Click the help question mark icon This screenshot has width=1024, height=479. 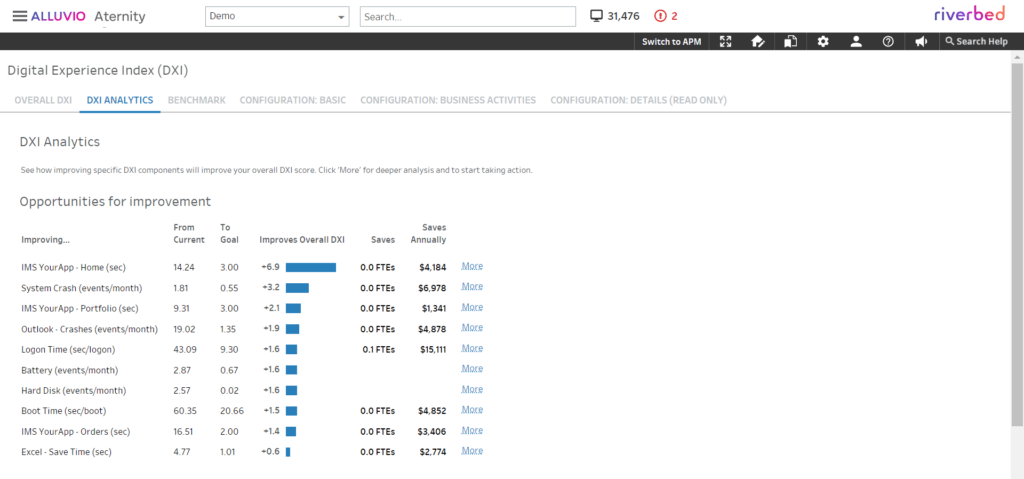(x=888, y=41)
